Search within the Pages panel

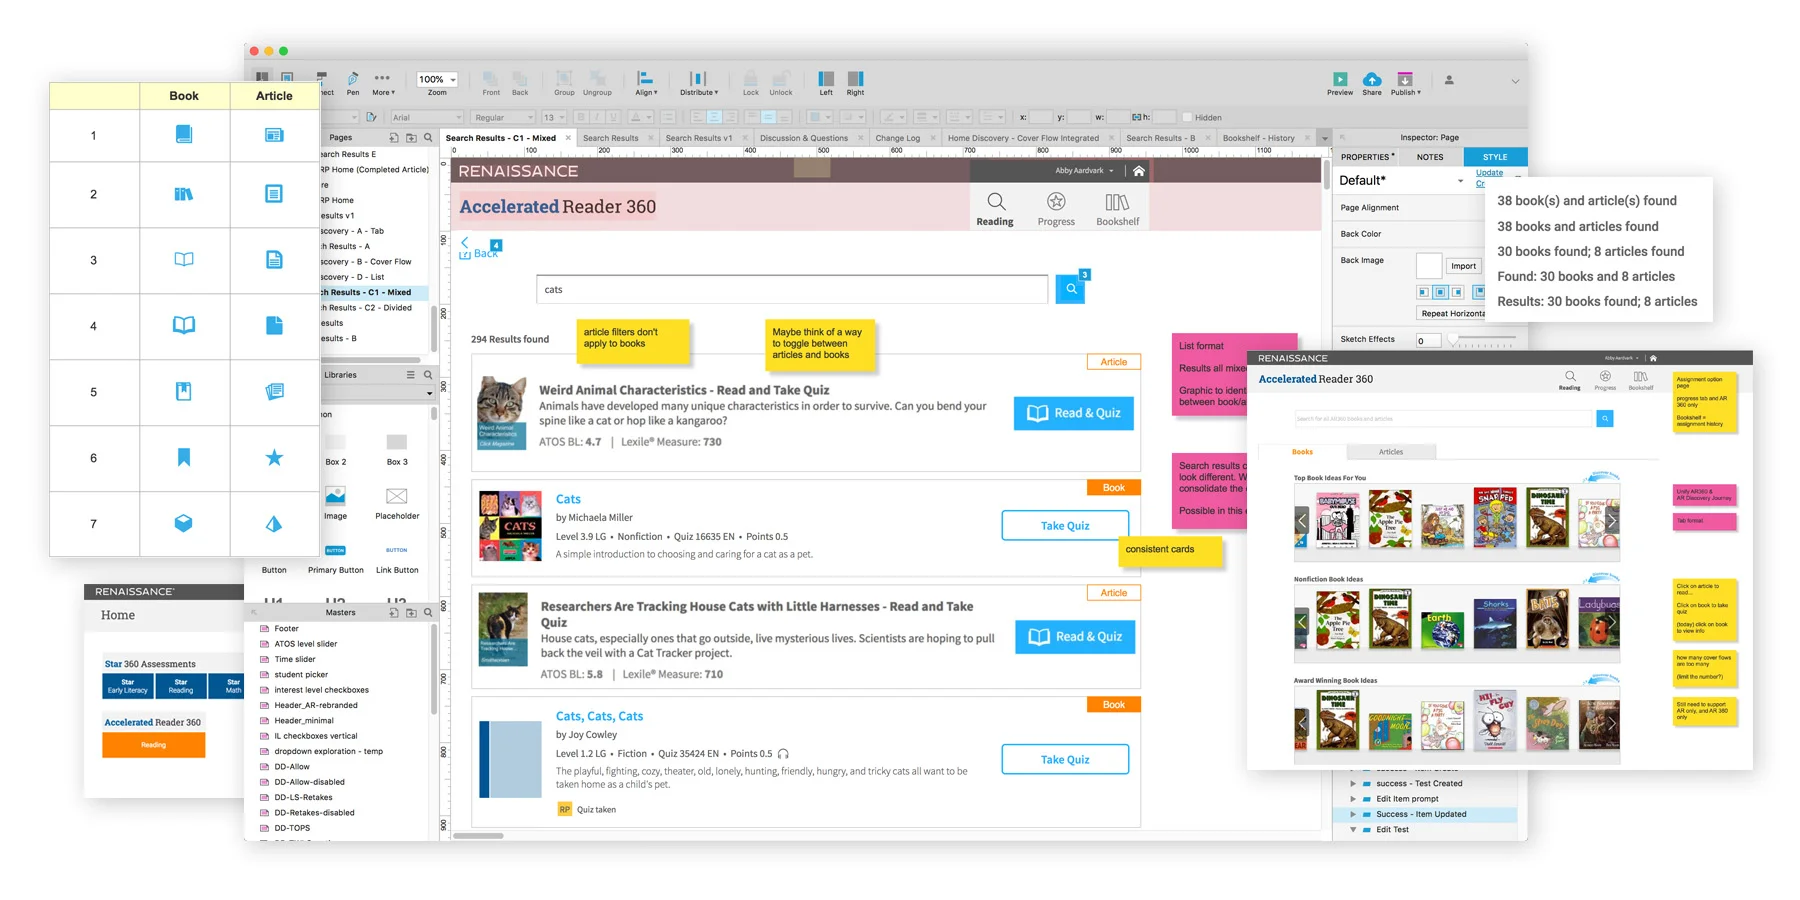(x=428, y=138)
